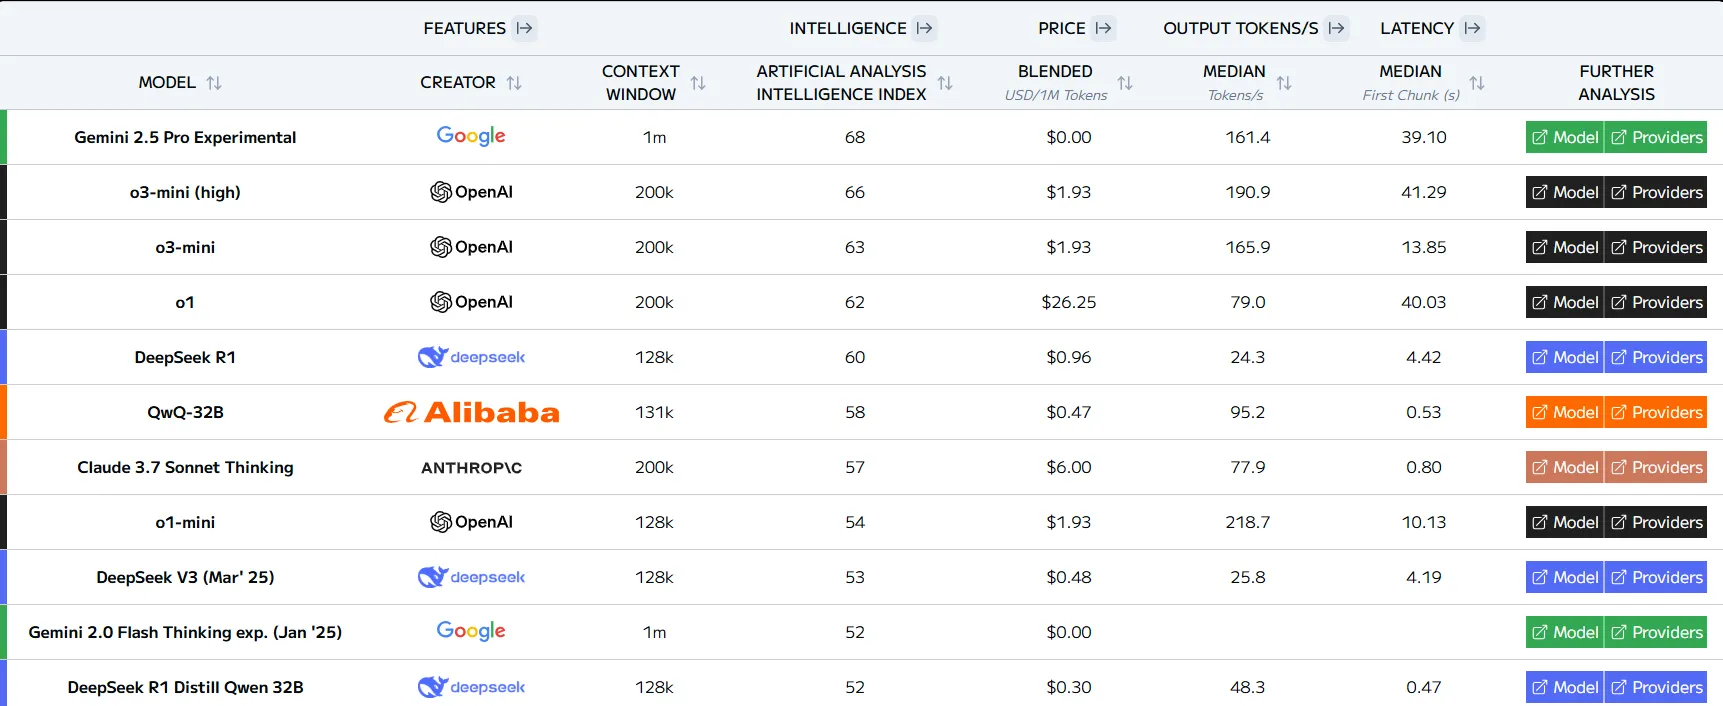Open Model button in the 13.85 latency row
This screenshot has width=1723, height=706.
[x=1565, y=247]
